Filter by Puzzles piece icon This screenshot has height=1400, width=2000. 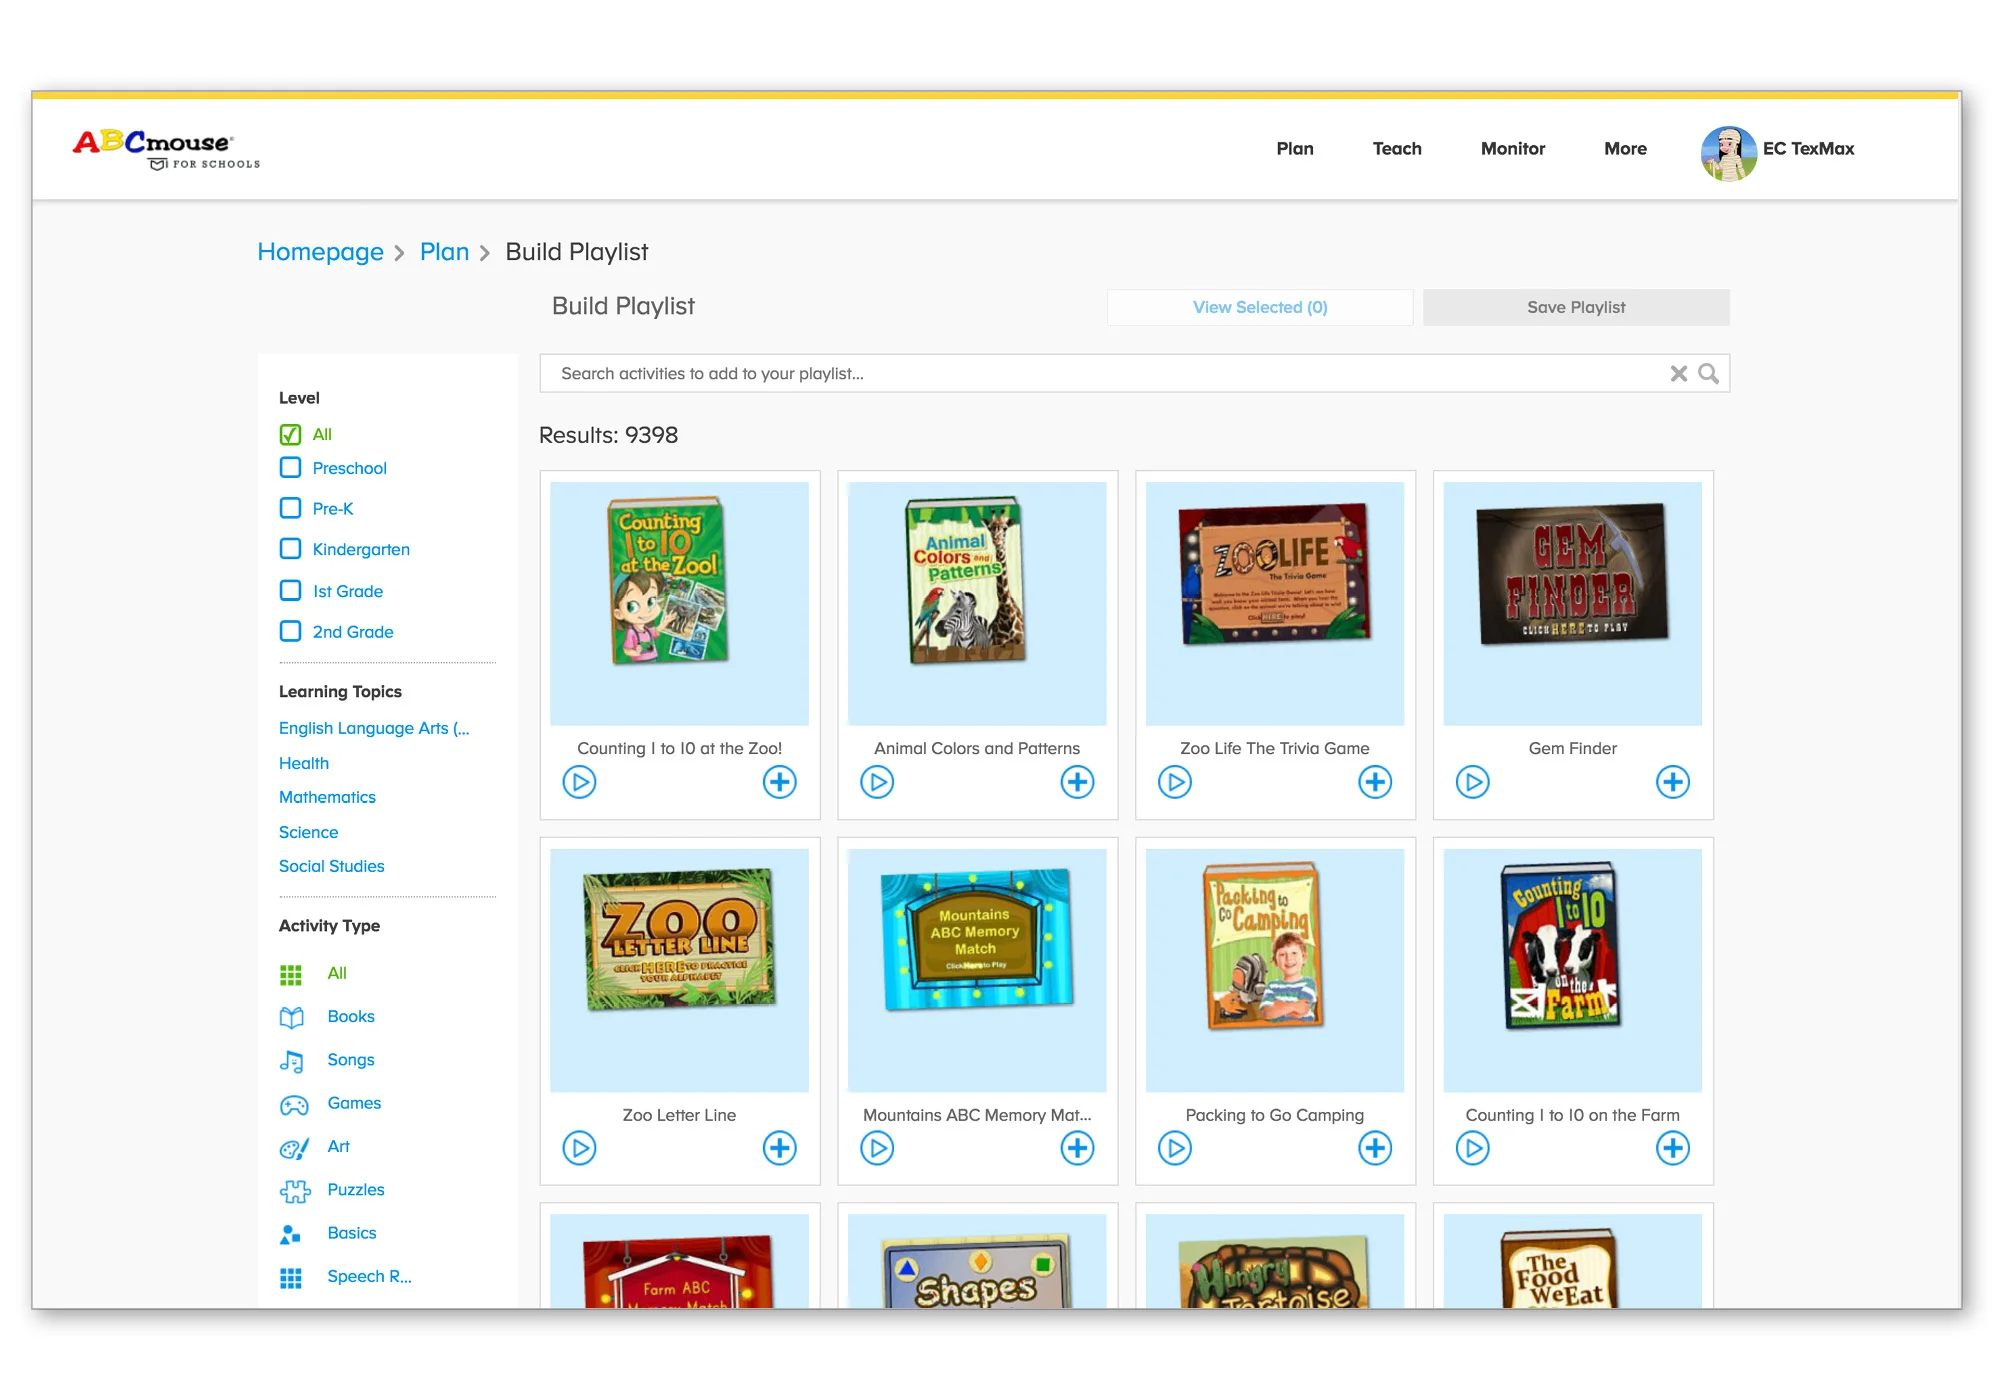(294, 1191)
